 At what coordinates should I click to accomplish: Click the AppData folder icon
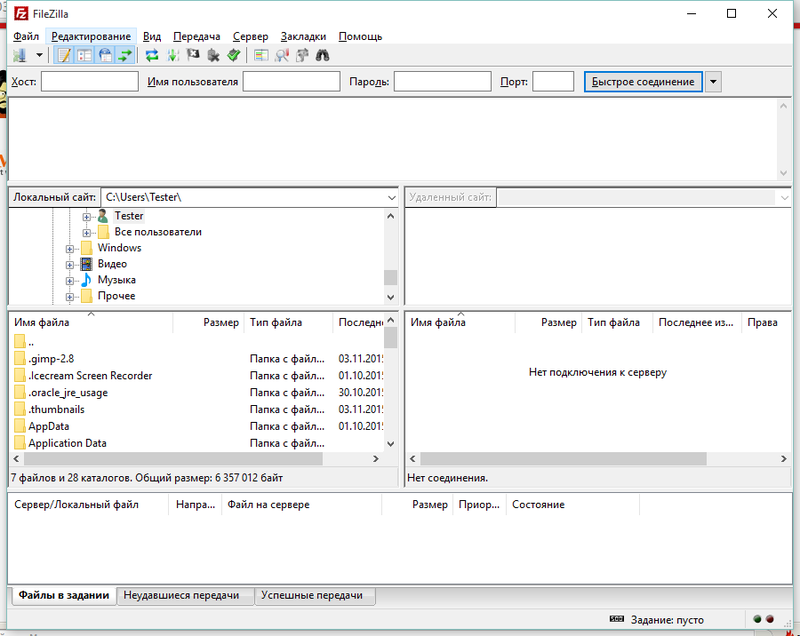[x=20, y=426]
